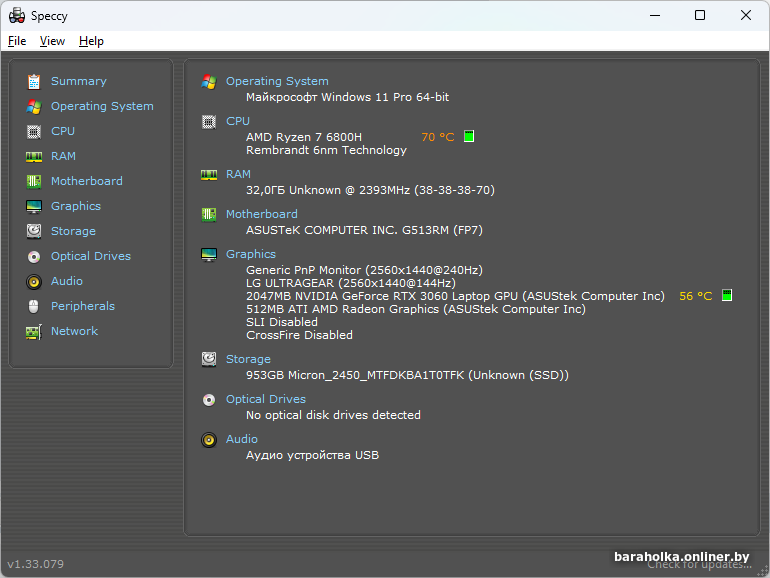The image size is (770, 578).
Task: Open the File menu
Action: tap(17, 41)
